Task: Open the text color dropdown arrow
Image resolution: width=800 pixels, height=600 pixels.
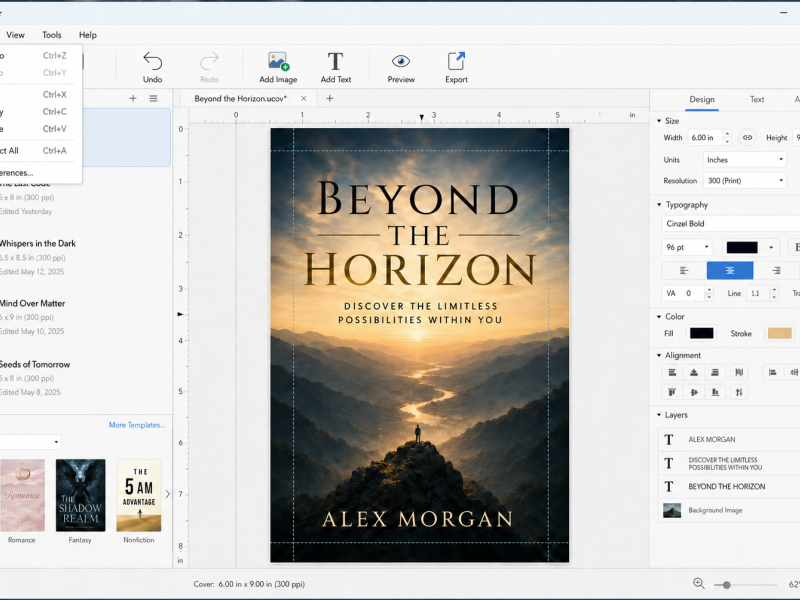Action: tap(771, 247)
